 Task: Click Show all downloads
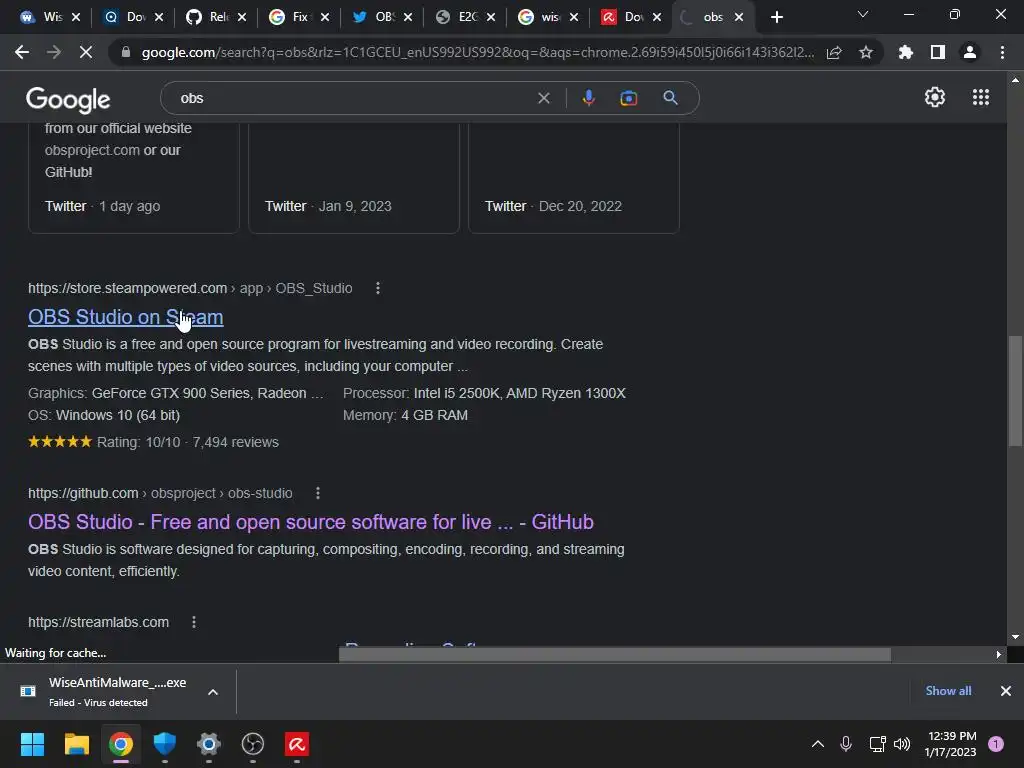(948, 691)
